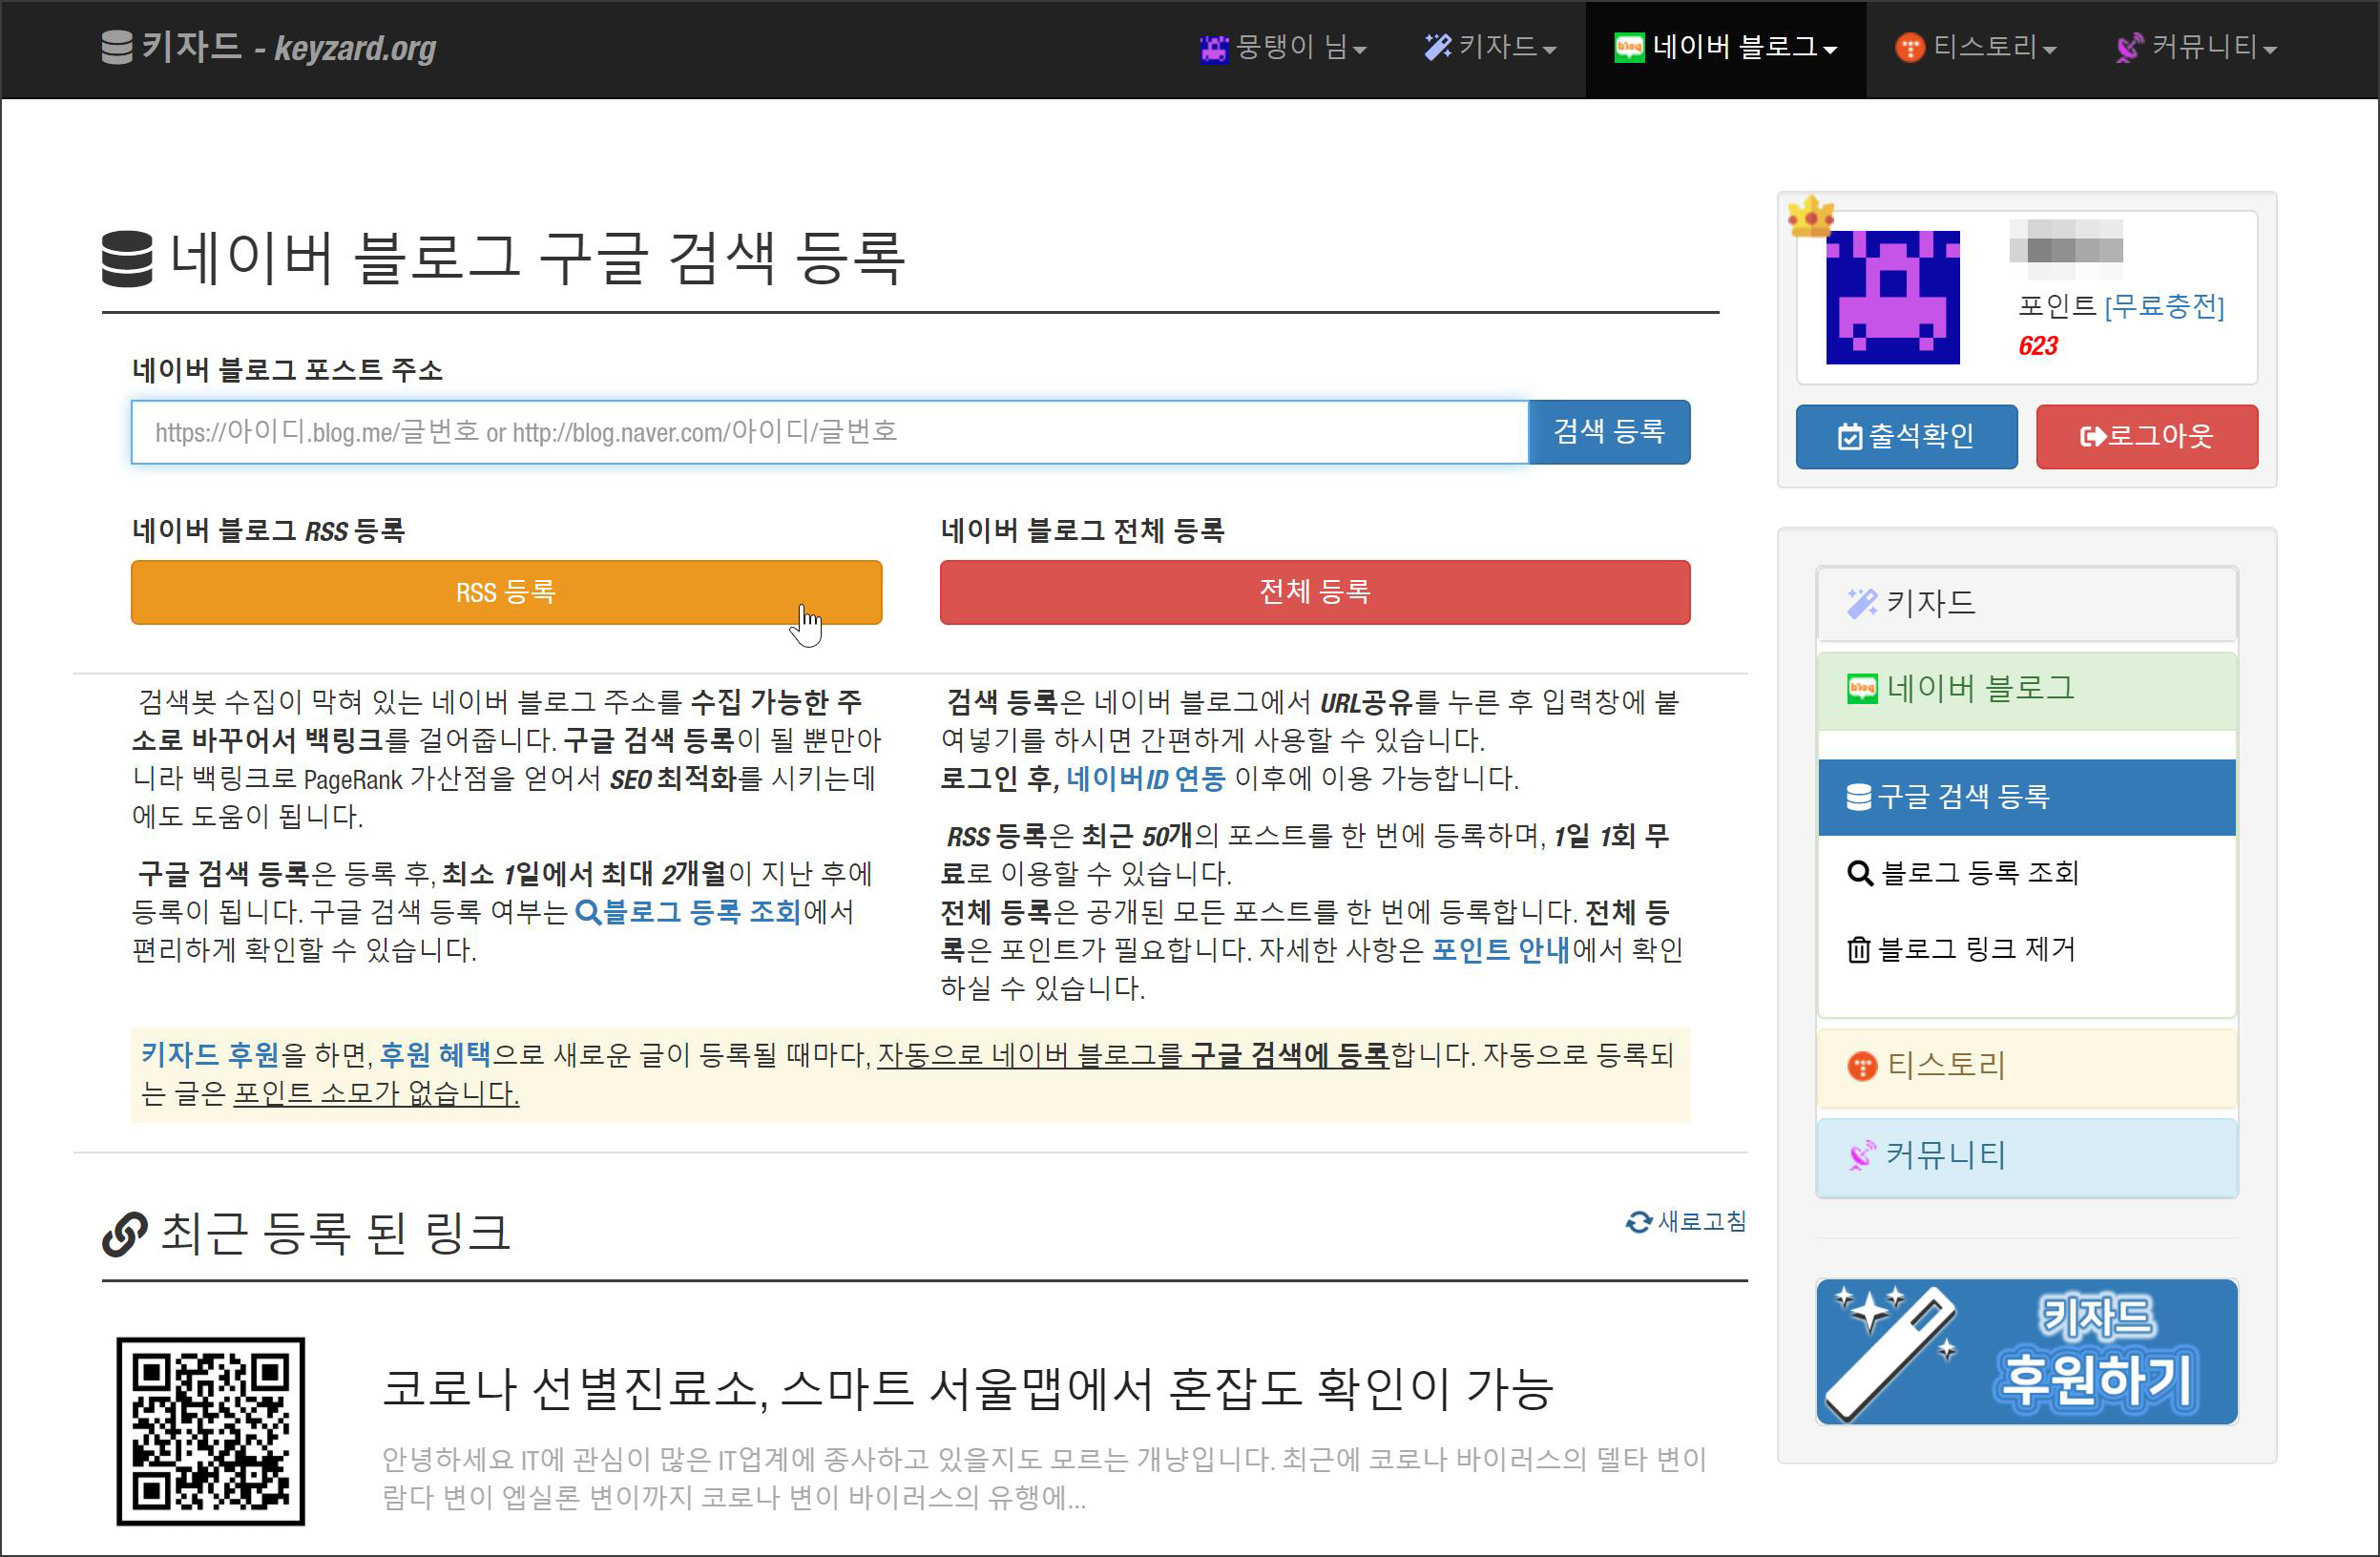This screenshot has height=1557, width=2380.
Task: Open the 커뮤니티 navbar dropdown
Action: 2196,47
